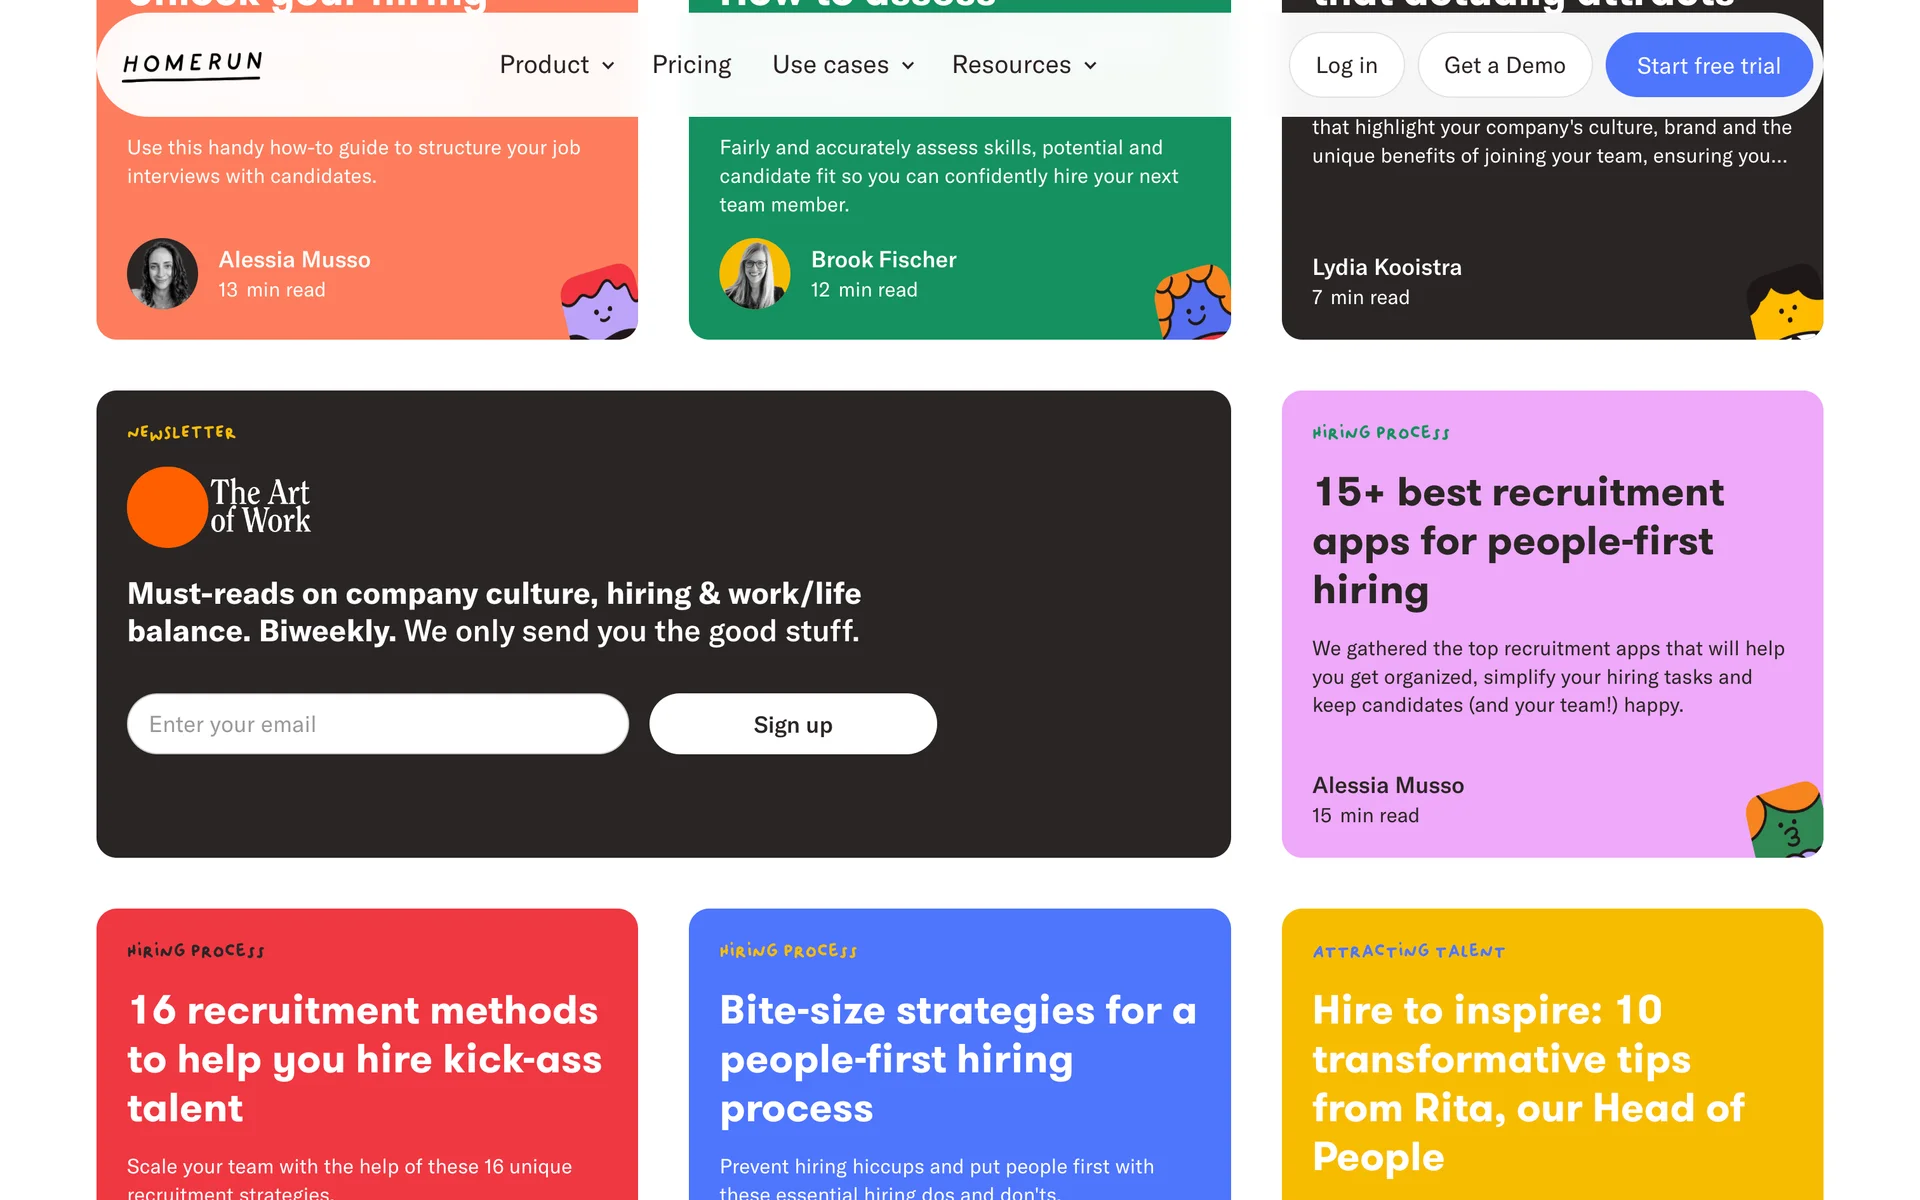Click the blue character illustration on green card
This screenshot has height=1200, width=1920.
[x=1193, y=304]
